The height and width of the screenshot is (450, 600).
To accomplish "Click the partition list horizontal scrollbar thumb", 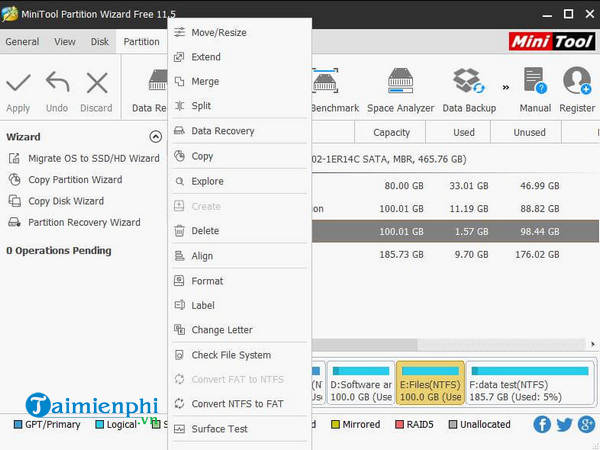I will [364, 344].
